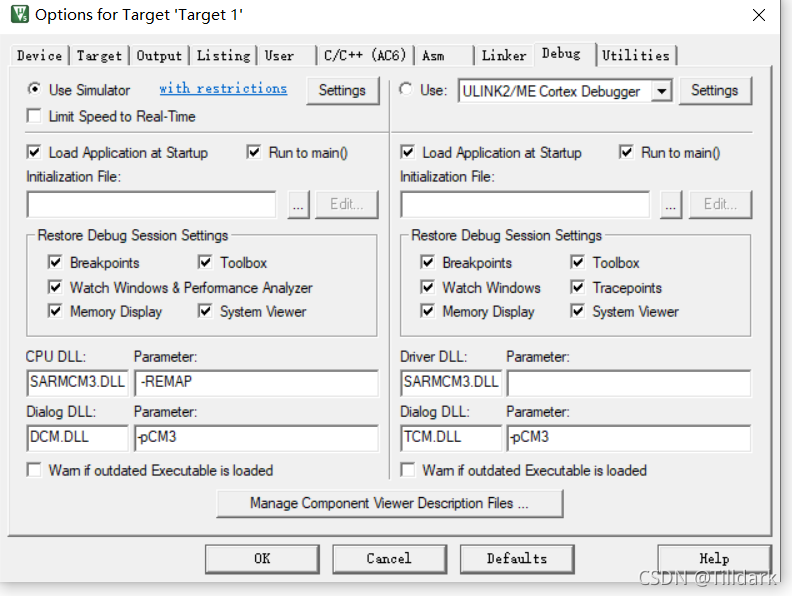
Task: Toggle simulator System Viewer checkbox
Action: point(205,311)
